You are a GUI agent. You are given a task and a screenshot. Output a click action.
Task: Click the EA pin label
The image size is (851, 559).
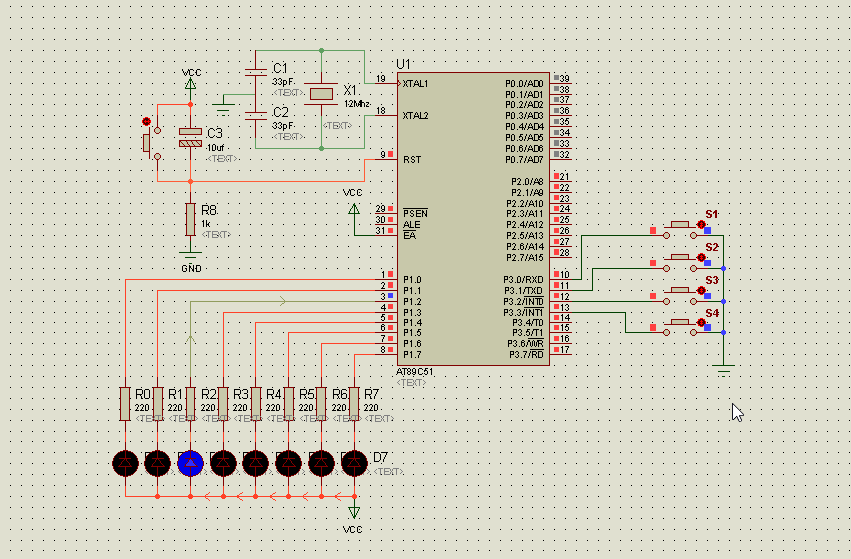tap(409, 236)
